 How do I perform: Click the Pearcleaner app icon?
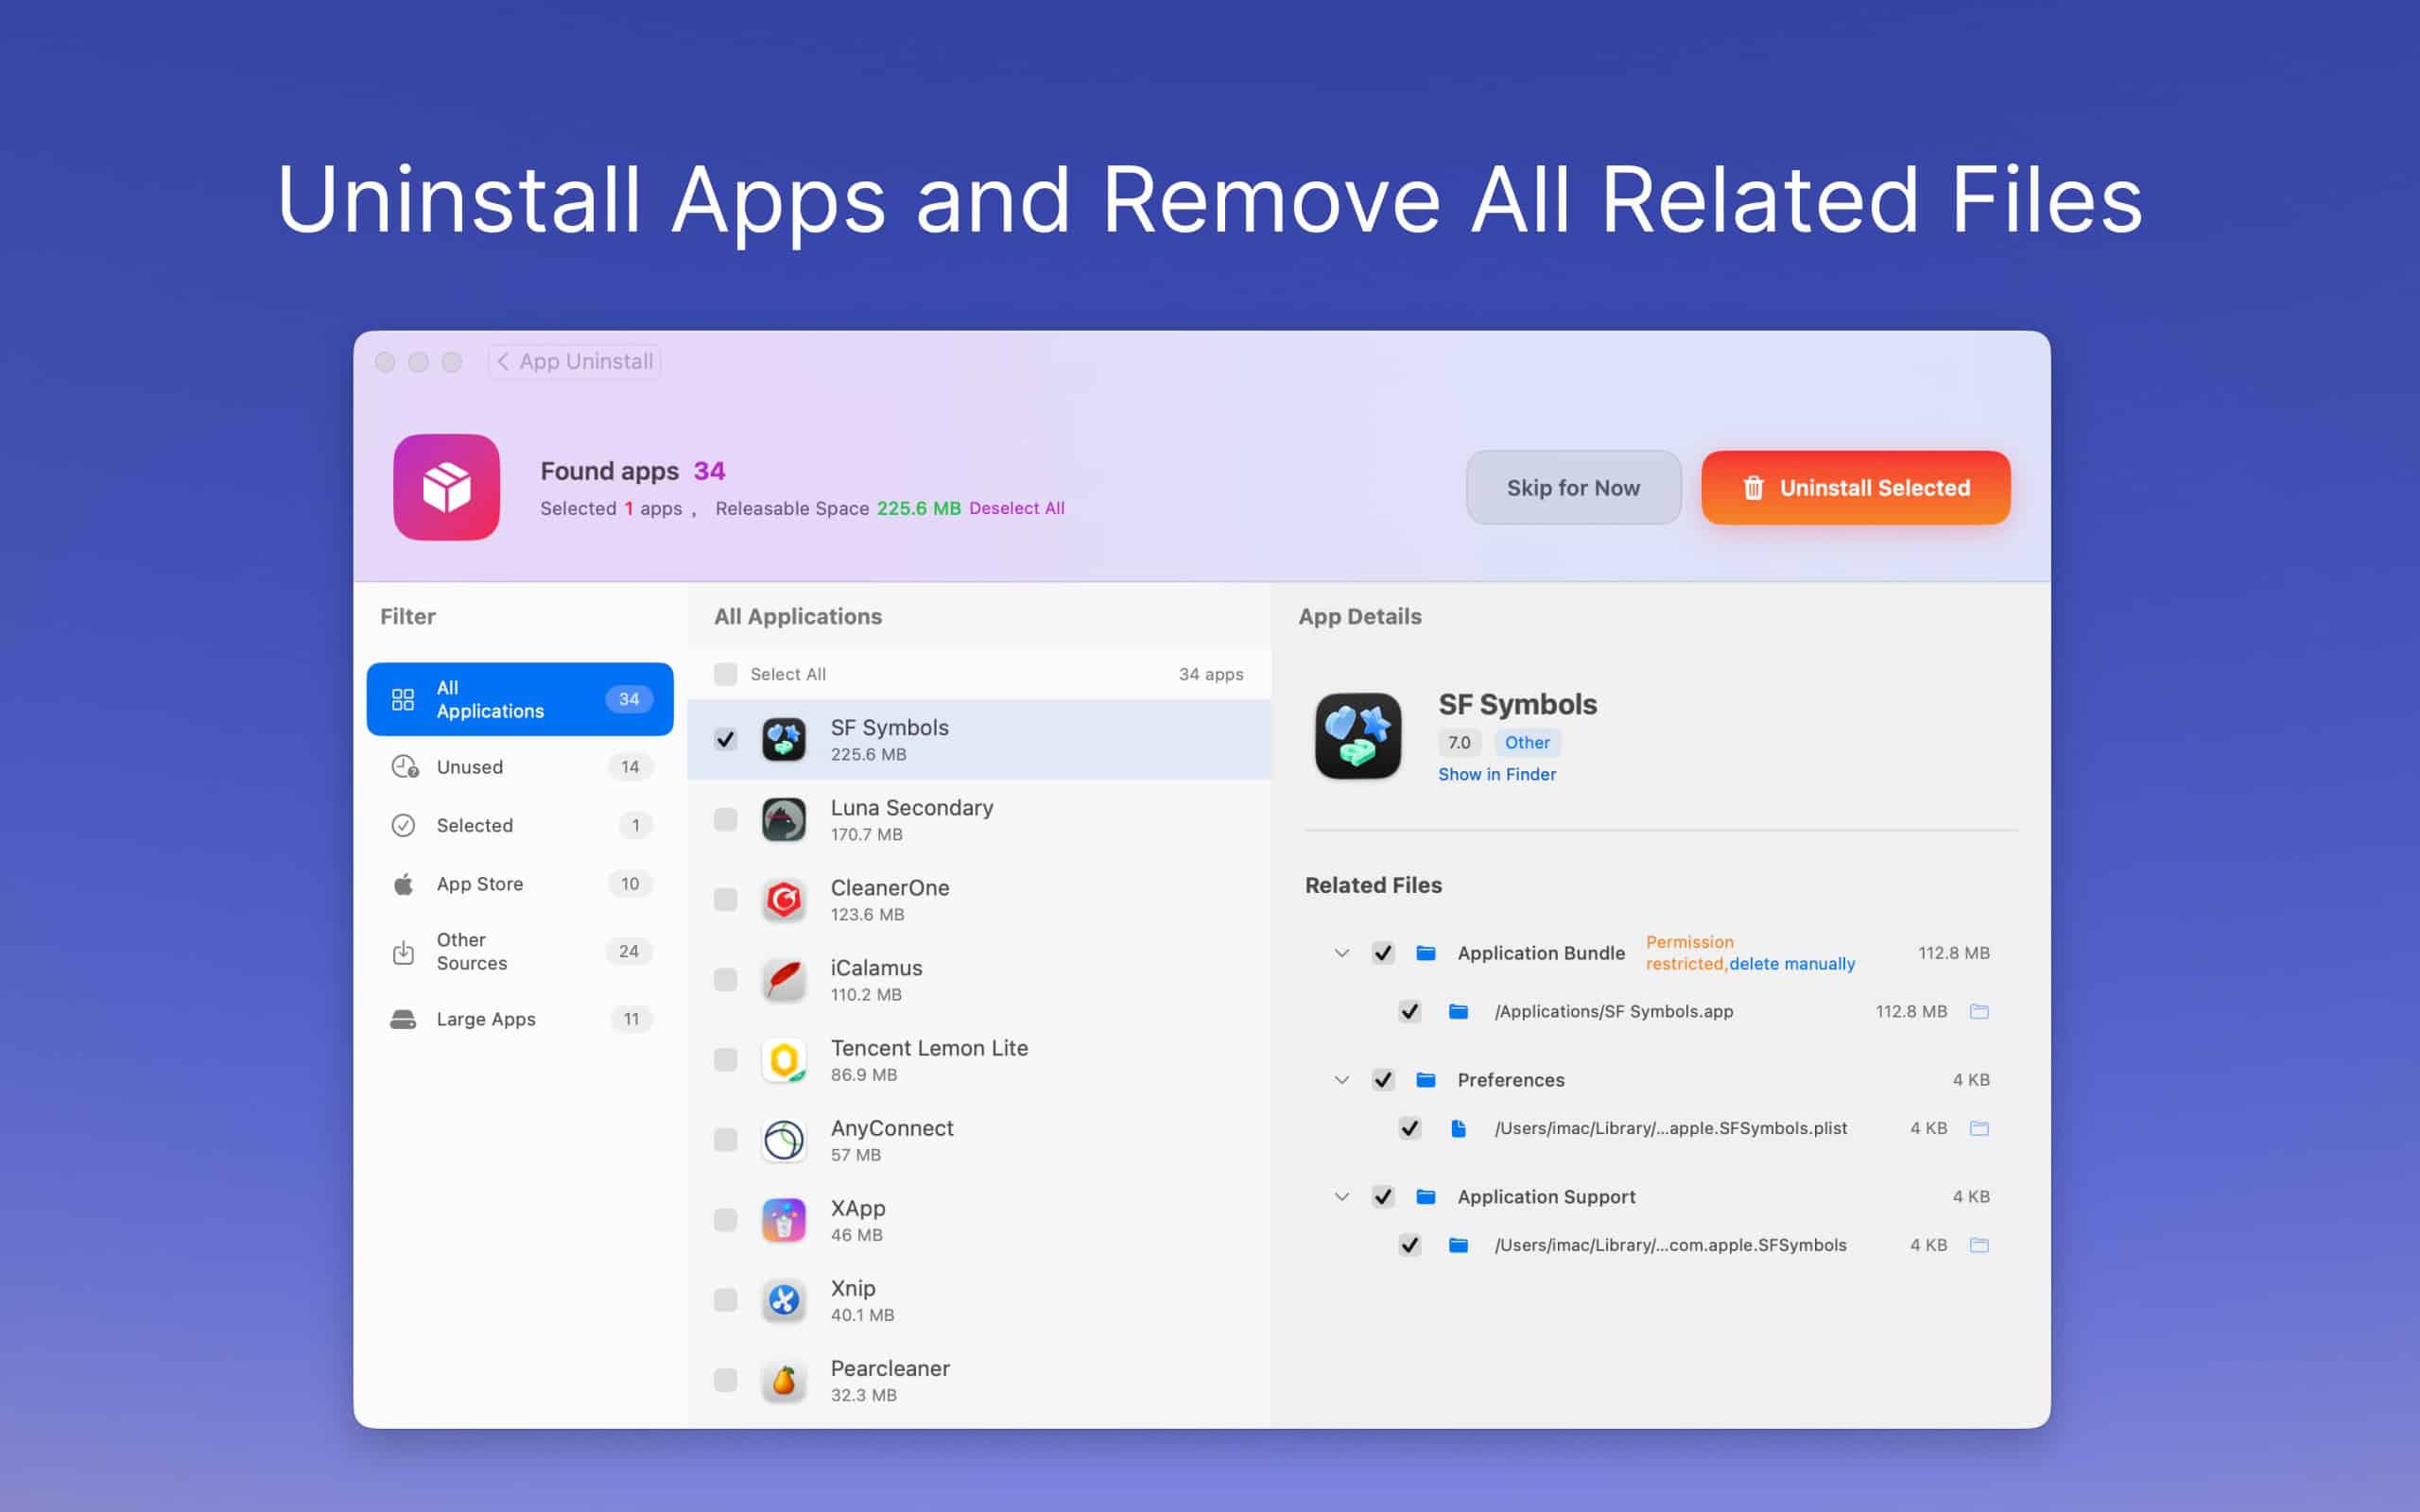(x=784, y=1380)
